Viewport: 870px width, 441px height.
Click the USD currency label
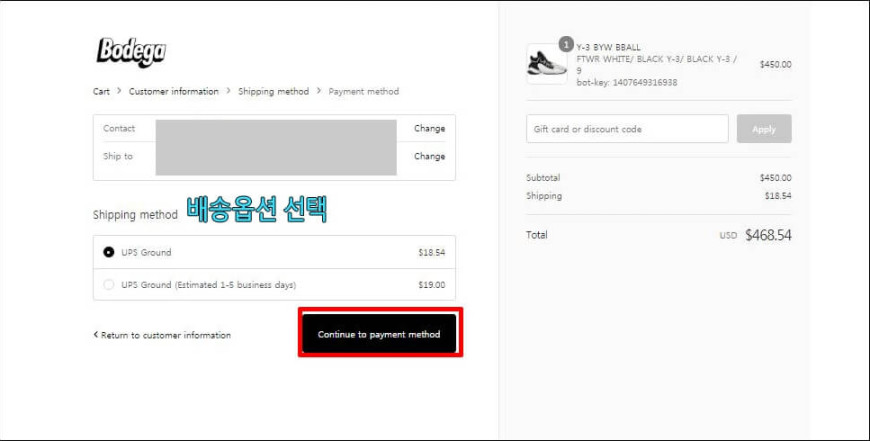tap(728, 236)
